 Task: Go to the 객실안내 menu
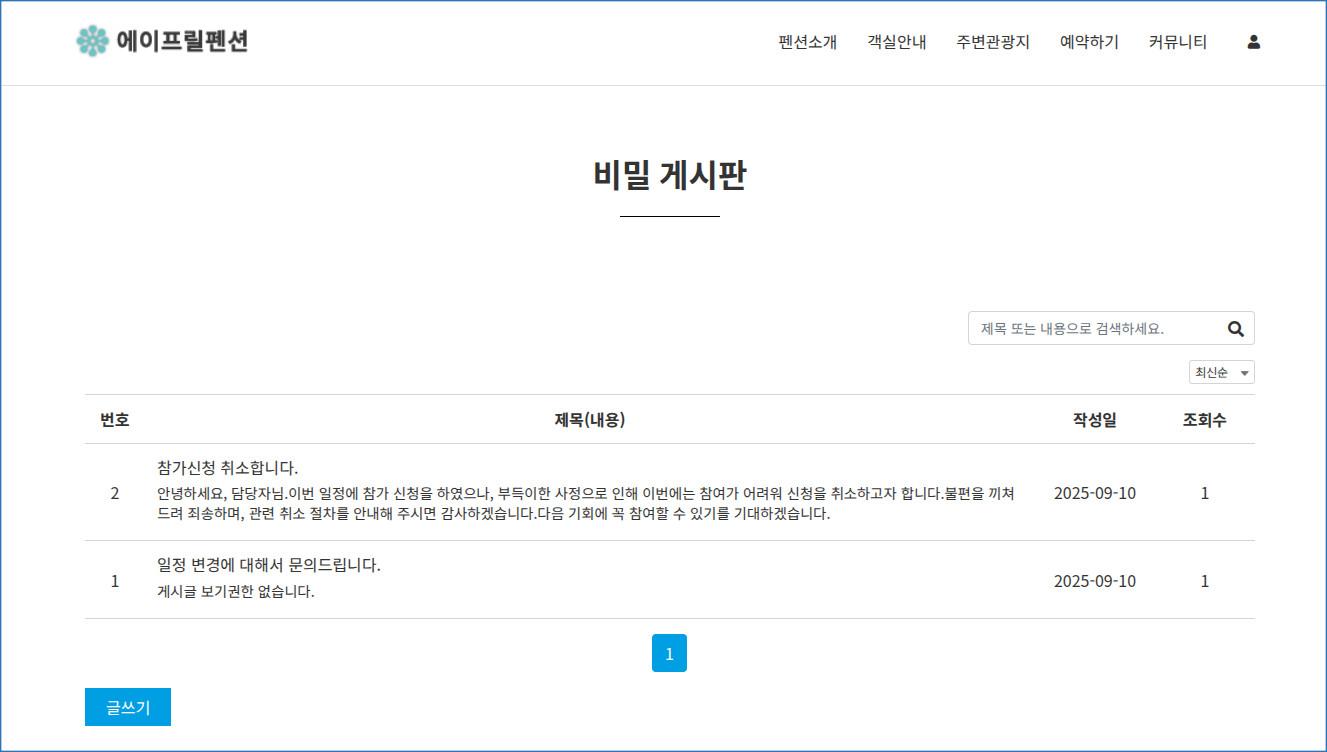point(896,42)
